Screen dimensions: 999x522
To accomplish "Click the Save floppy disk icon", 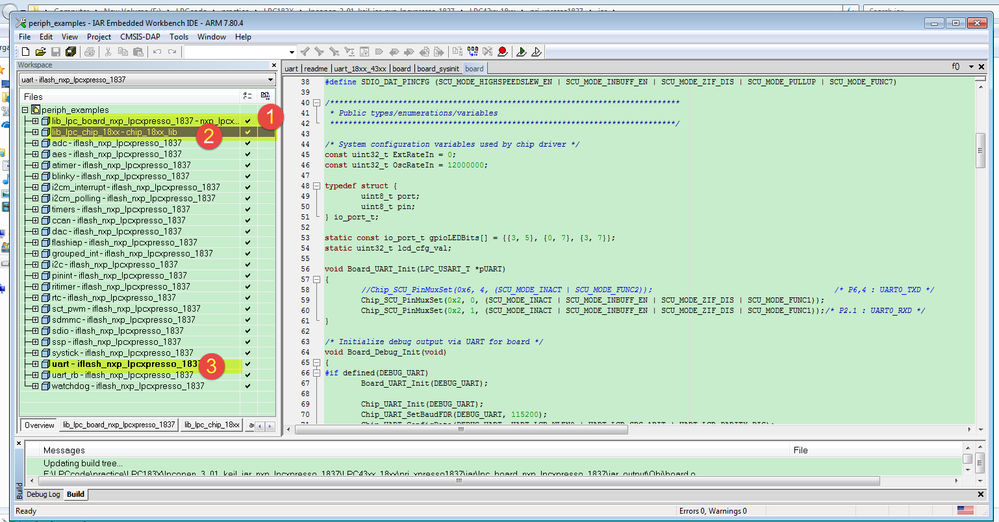I will (55, 52).
